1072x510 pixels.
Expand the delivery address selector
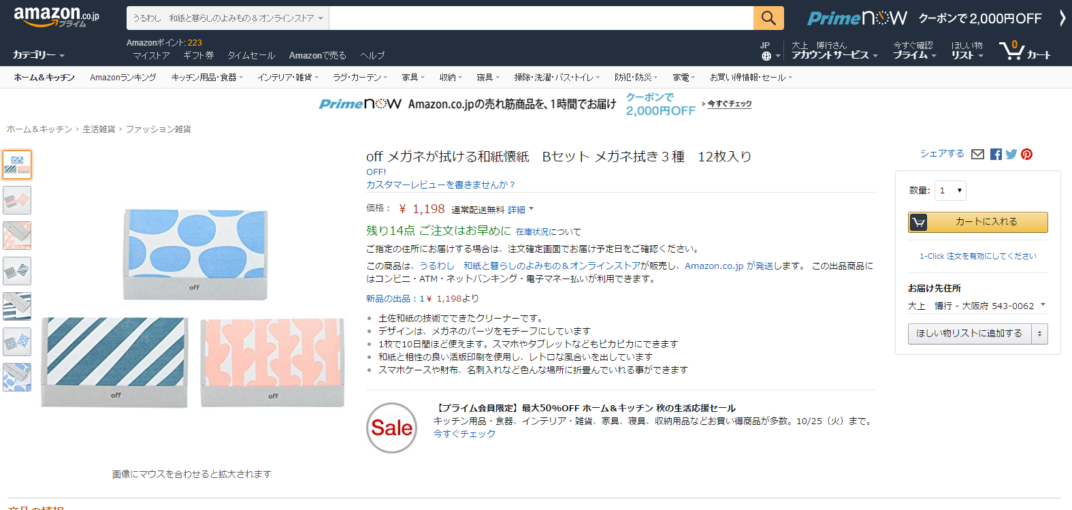pos(1043,305)
